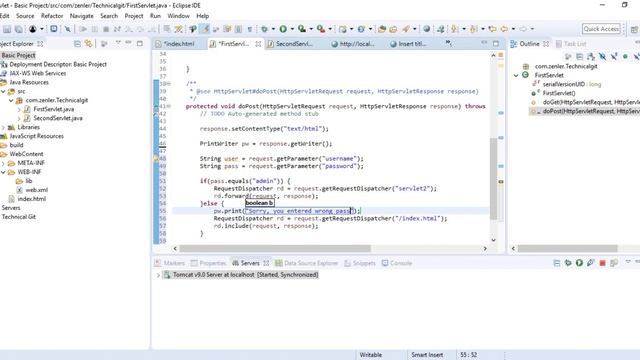This screenshot has width=640, height=360.
Task: Switch to the Console tab
Action: click(396, 263)
